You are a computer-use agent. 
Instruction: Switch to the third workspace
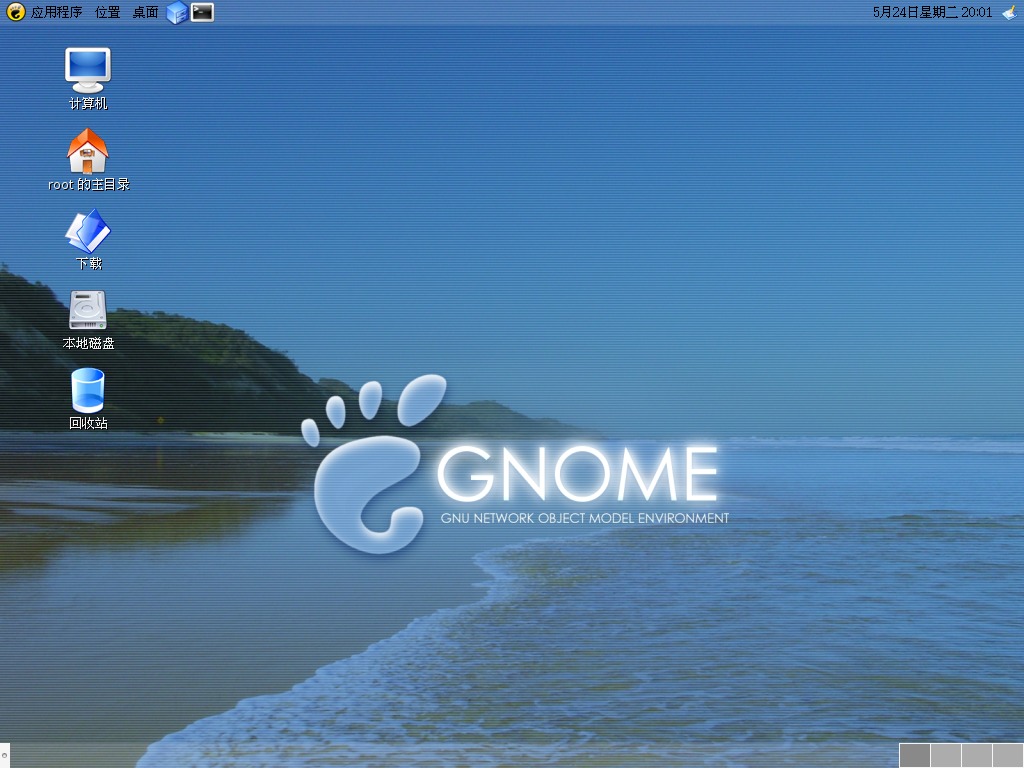pos(976,756)
